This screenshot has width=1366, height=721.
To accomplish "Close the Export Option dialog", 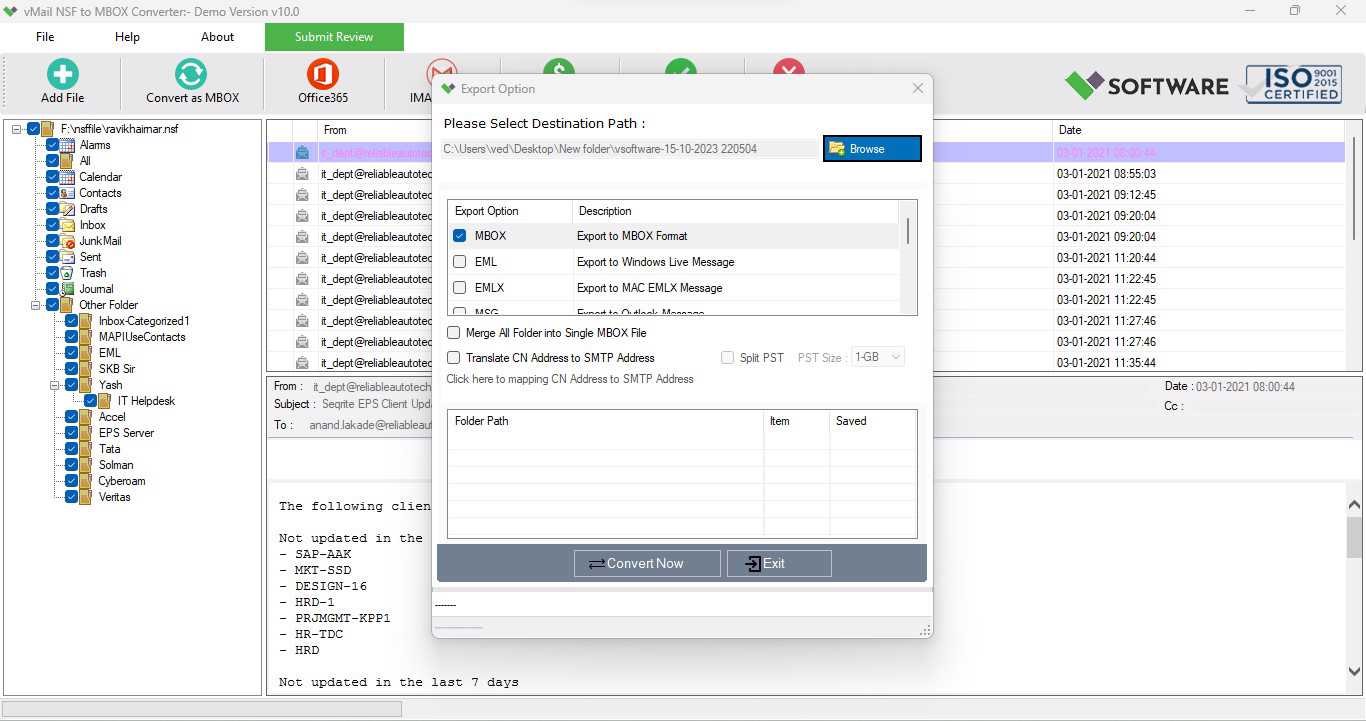I will (x=918, y=89).
